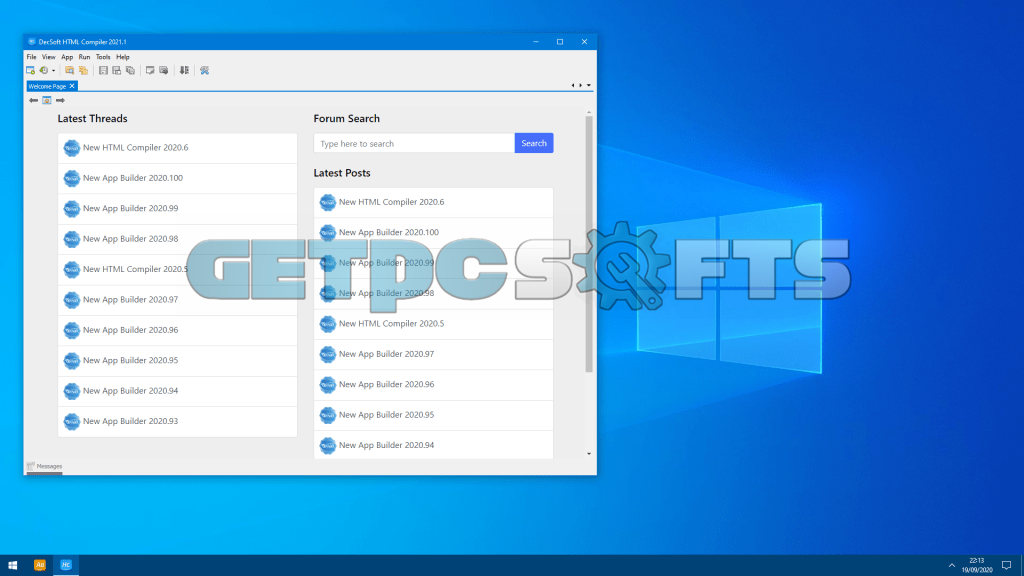1024x576 pixels.
Task: Click the down arrow columns toolbar icon
Action: (184, 71)
